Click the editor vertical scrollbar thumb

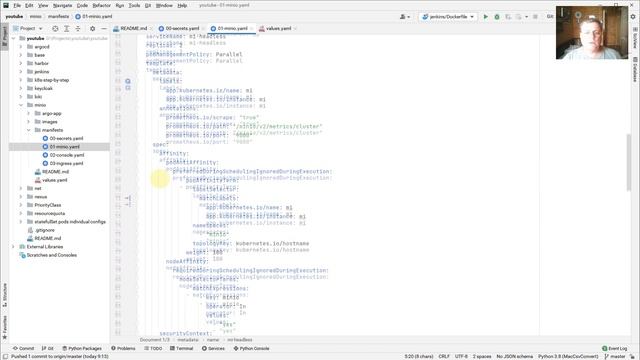click(629, 162)
